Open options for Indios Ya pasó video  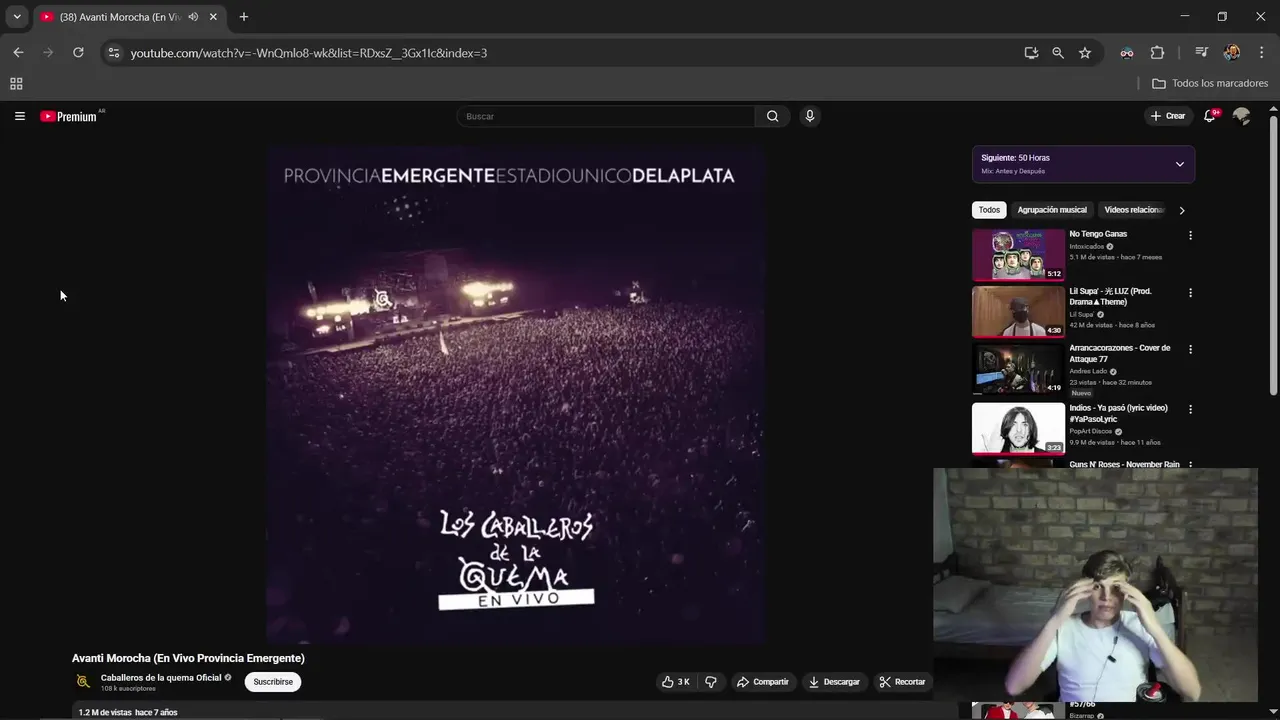pos(1190,409)
